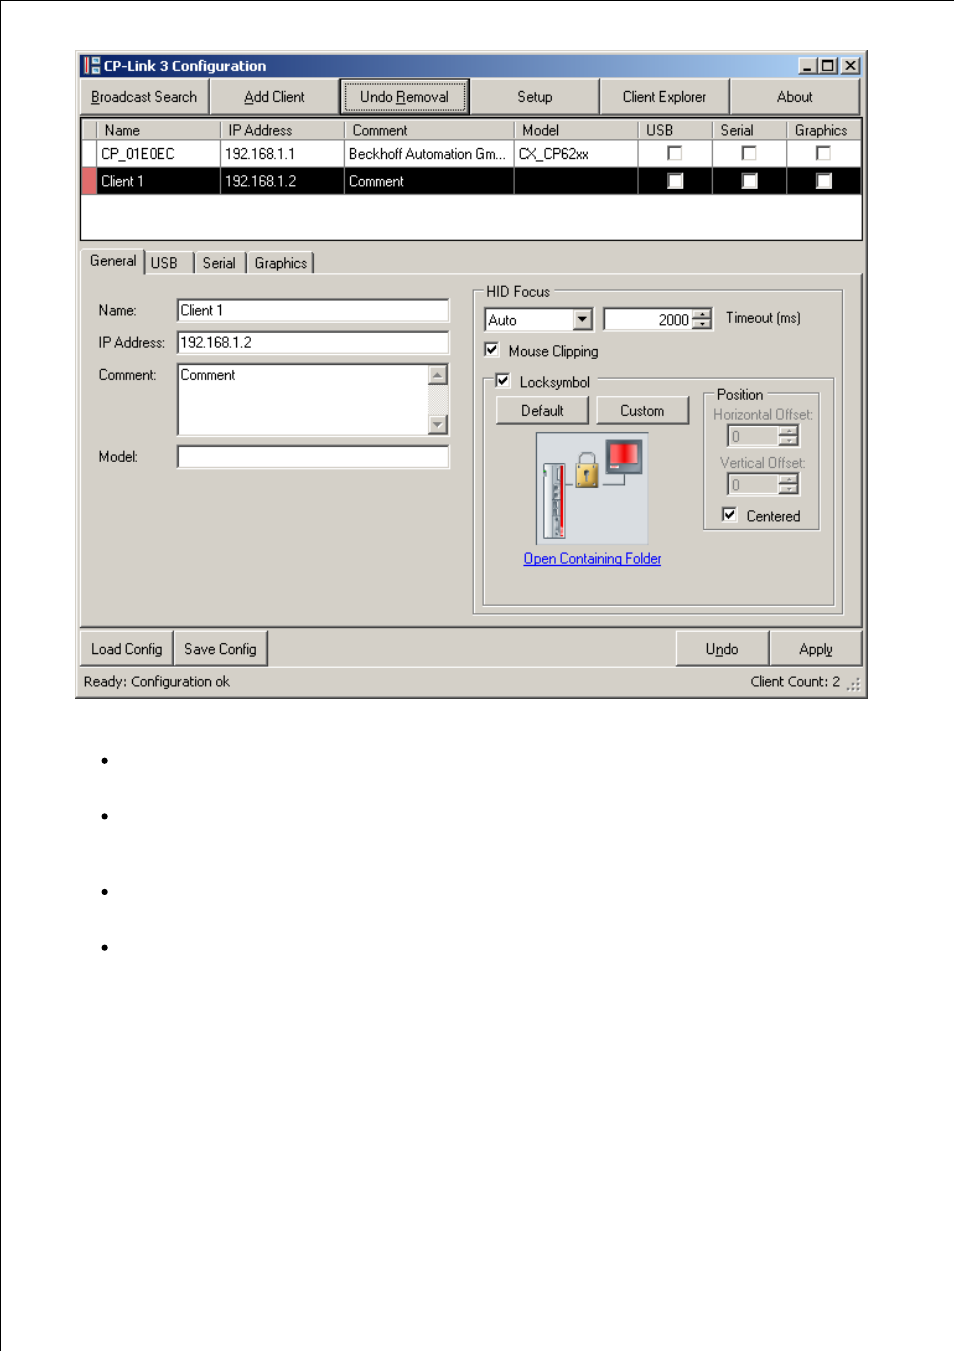The width and height of the screenshot is (954, 1351).
Task: Add a new client
Action: click(274, 97)
